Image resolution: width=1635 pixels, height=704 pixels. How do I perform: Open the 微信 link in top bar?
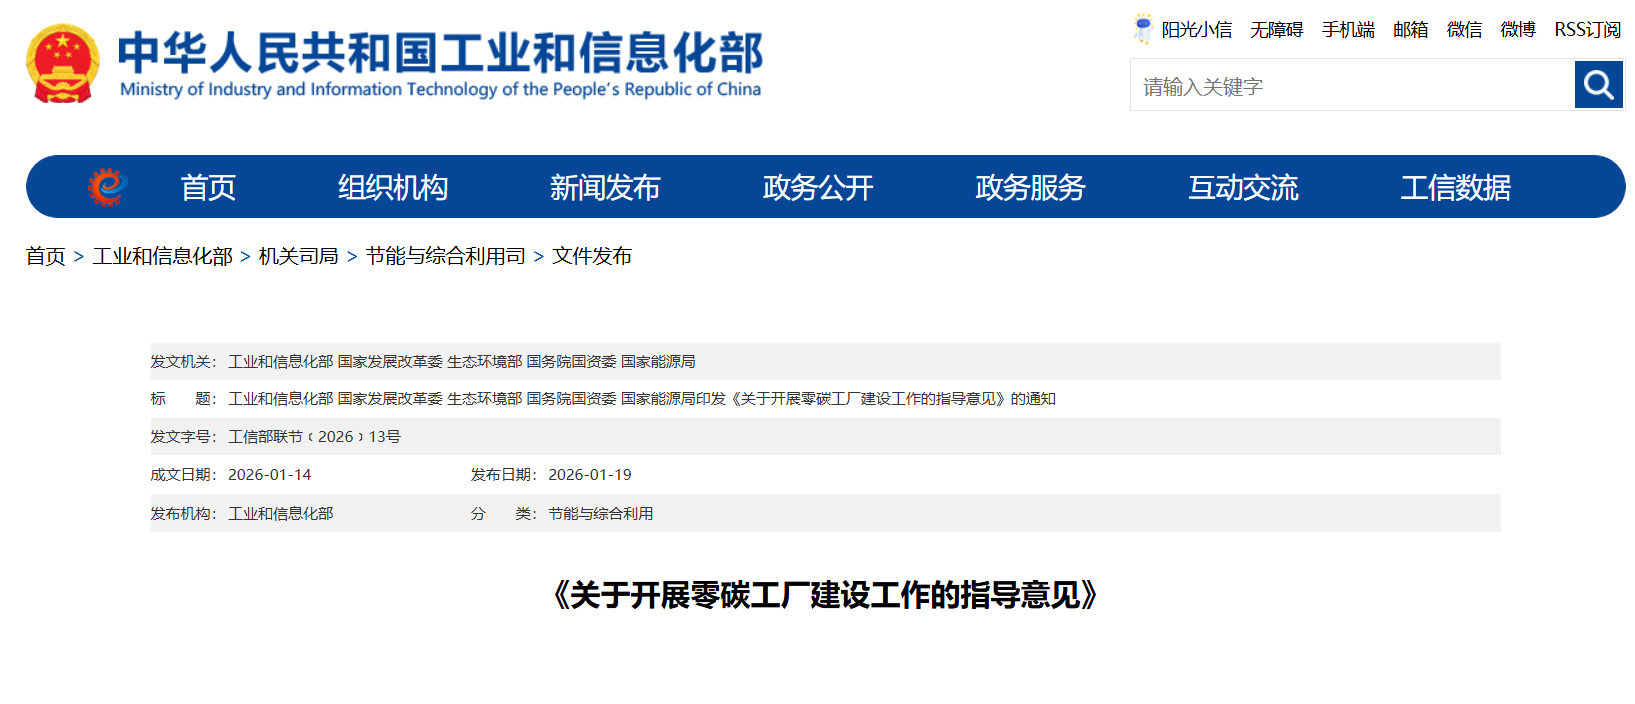[x=1464, y=30]
